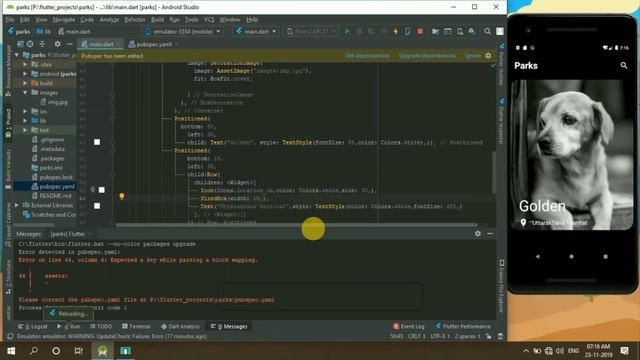Click the Upgrade dependencies link
The width and height of the screenshot is (640, 360).
click(x=427, y=56)
